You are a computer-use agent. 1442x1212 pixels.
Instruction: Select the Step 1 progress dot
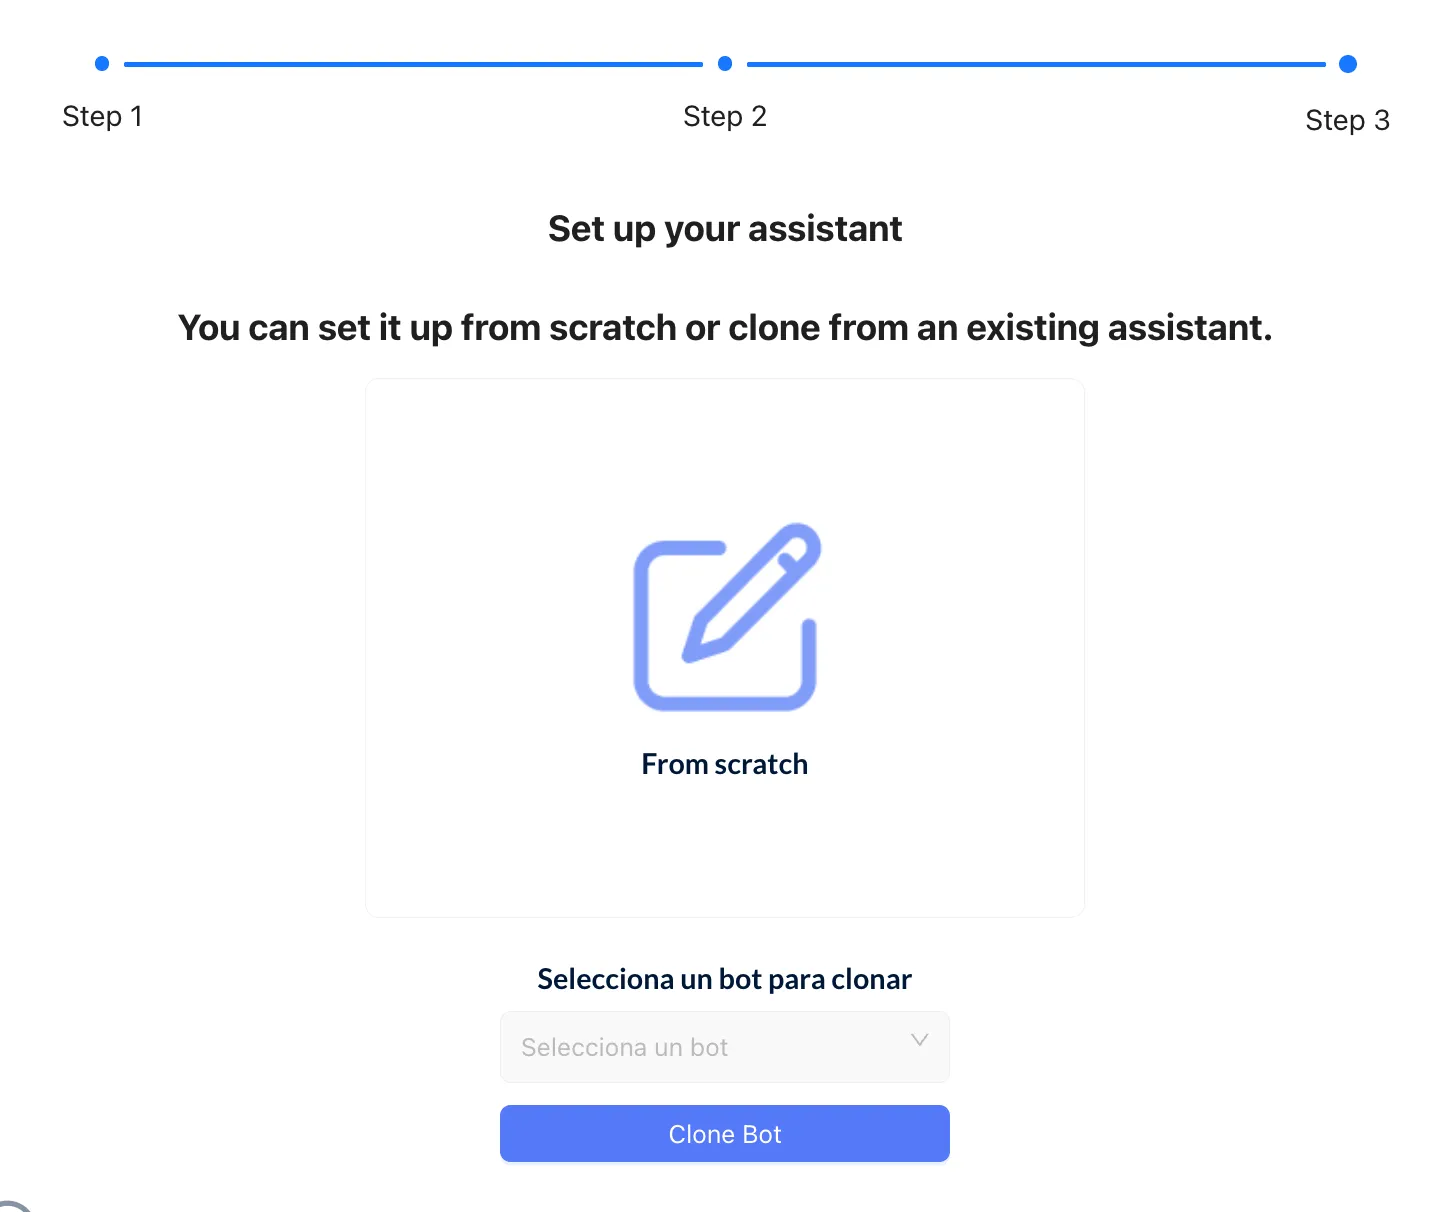pyautogui.click(x=102, y=64)
